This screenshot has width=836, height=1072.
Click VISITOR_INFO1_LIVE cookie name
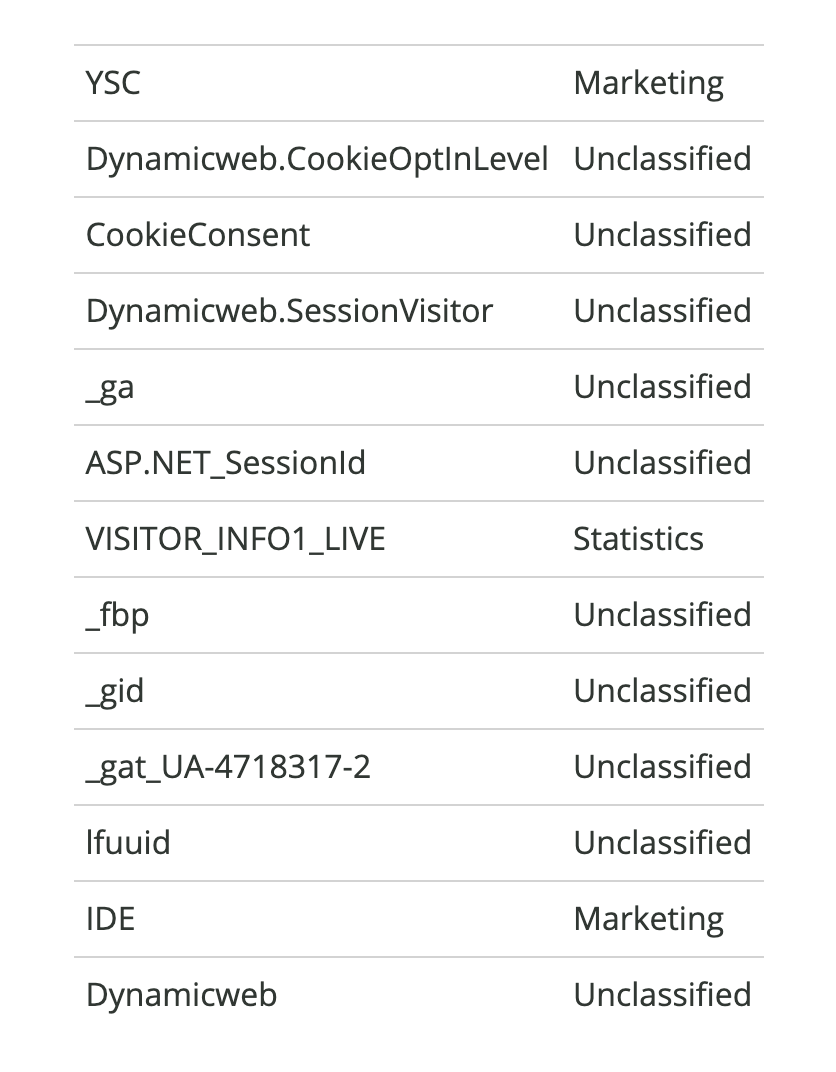click(x=235, y=539)
